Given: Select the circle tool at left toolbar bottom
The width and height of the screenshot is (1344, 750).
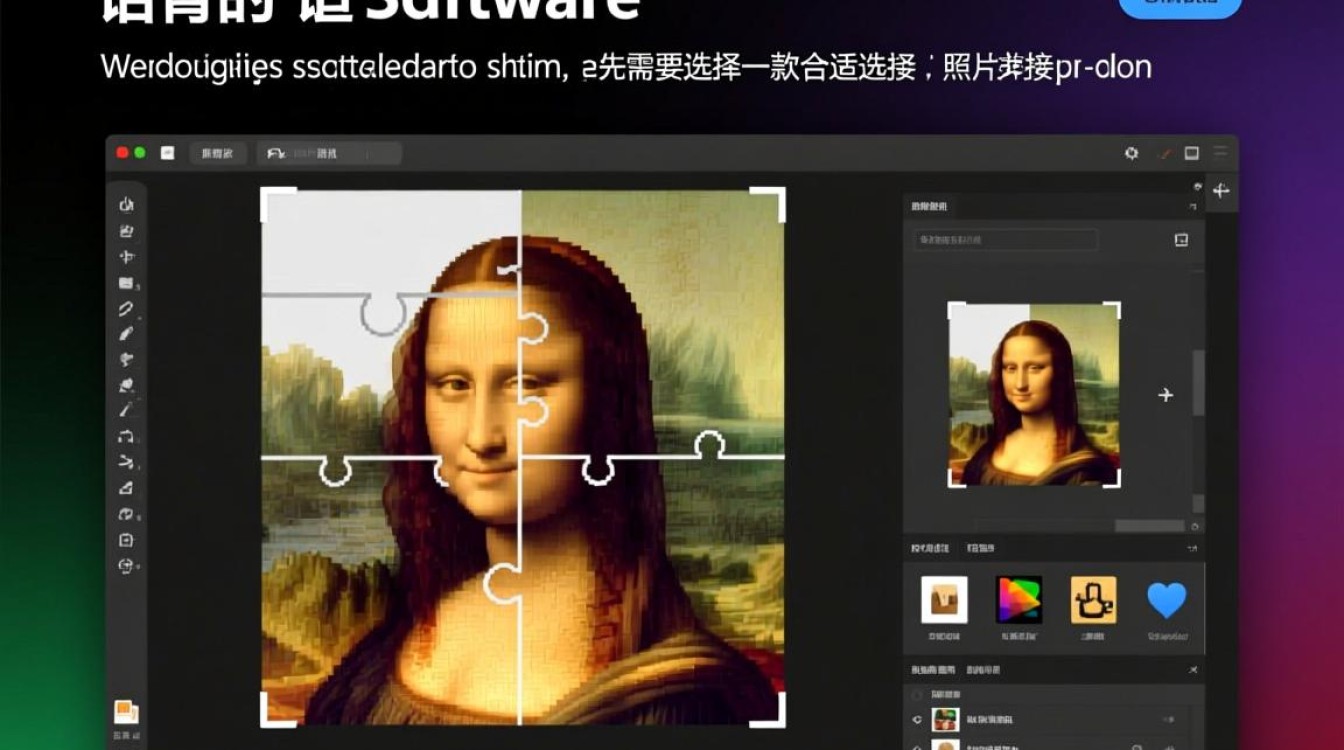Looking at the screenshot, I should 126,566.
